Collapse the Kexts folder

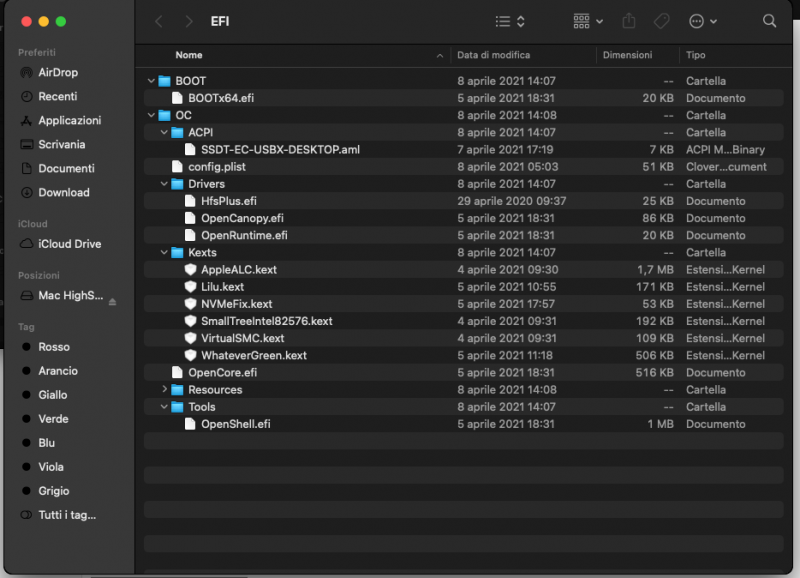[164, 253]
